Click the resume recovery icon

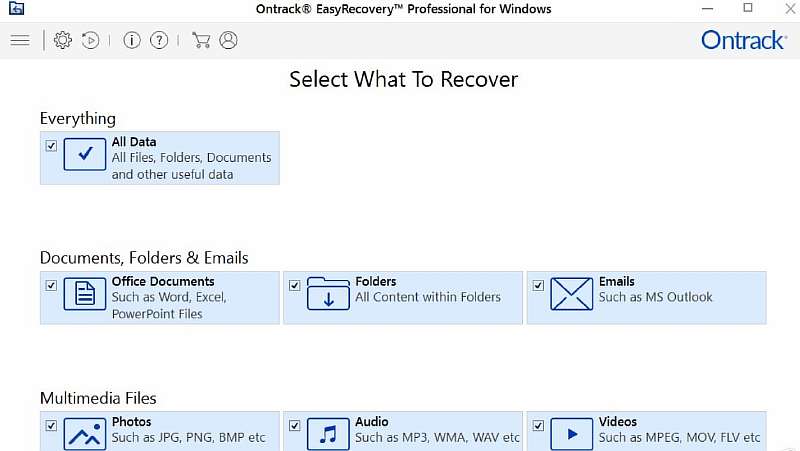(x=91, y=41)
